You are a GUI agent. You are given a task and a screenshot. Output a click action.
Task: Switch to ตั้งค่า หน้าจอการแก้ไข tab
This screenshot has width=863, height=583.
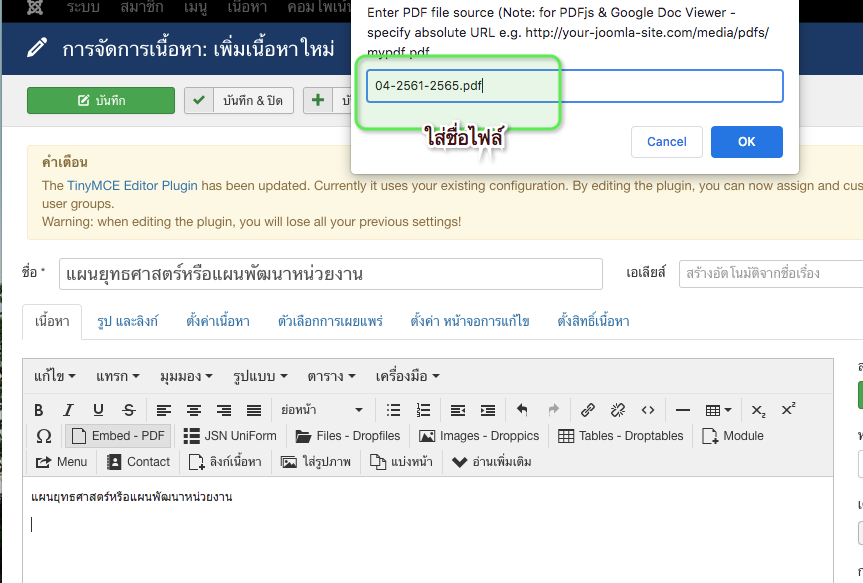click(x=470, y=322)
